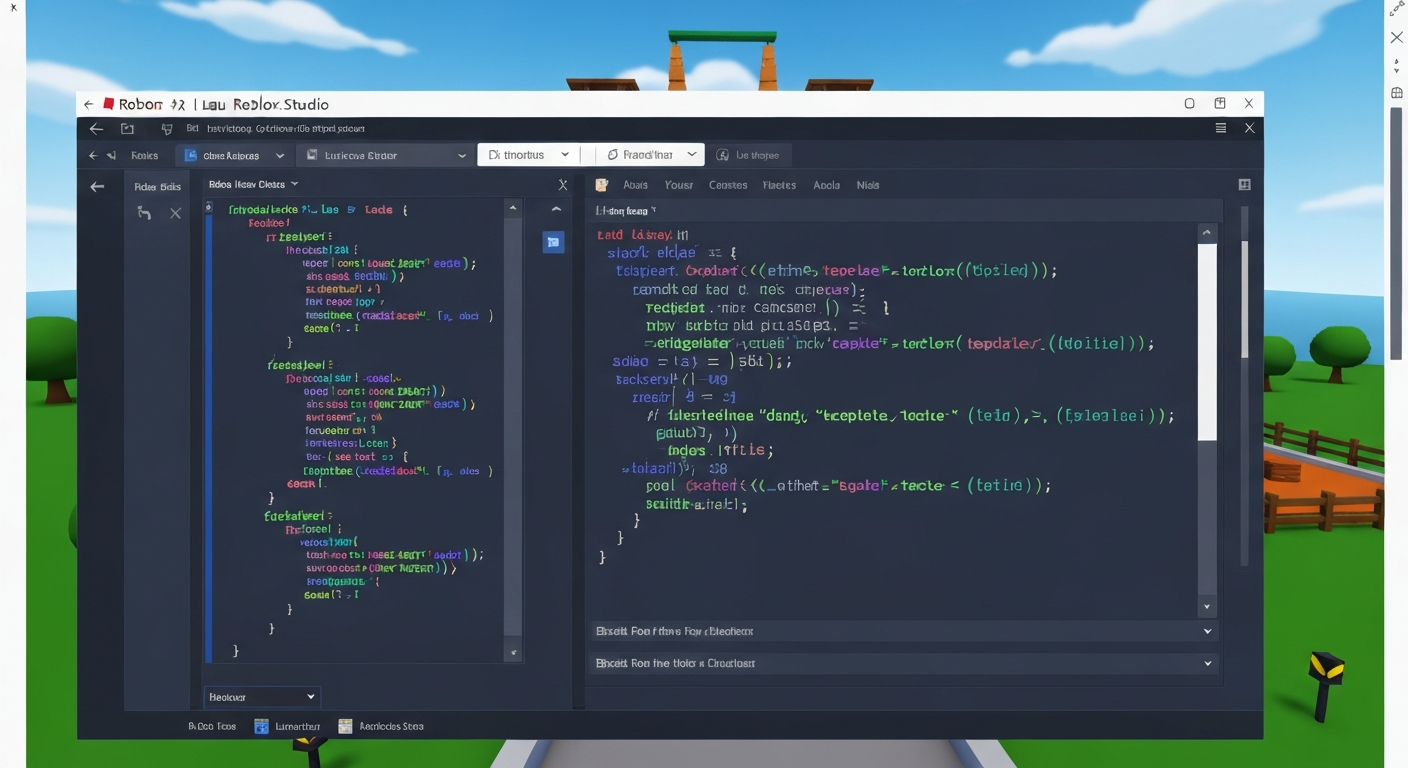The height and width of the screenshot is (768, 1408).
Task: Open the white 'Dx tinortus' dropdown
Action: click(528, 155)
